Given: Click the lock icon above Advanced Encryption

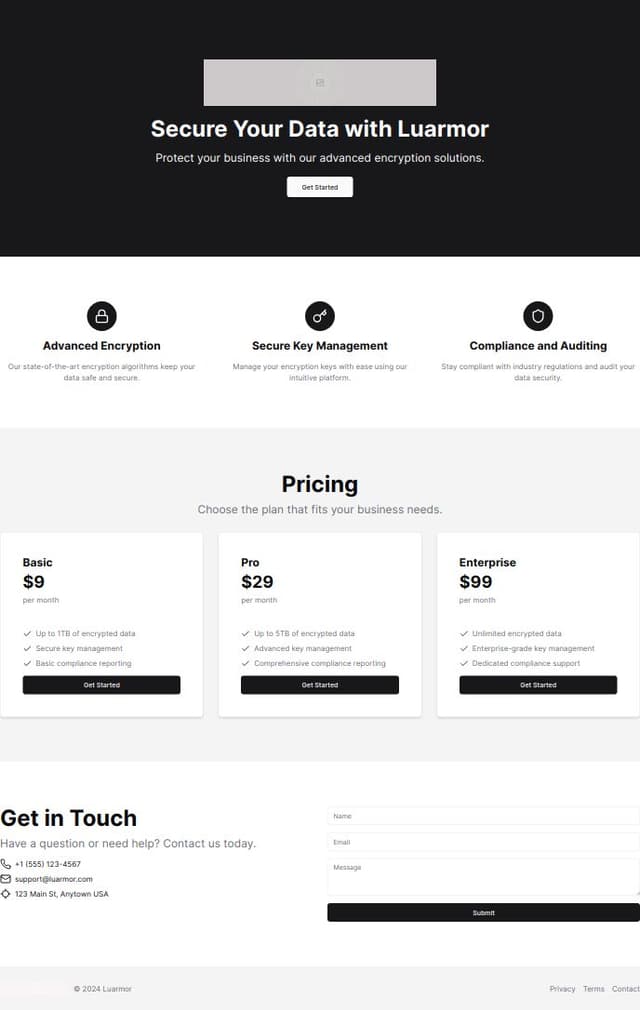Looking at the screenshot, I should point(102,316).
